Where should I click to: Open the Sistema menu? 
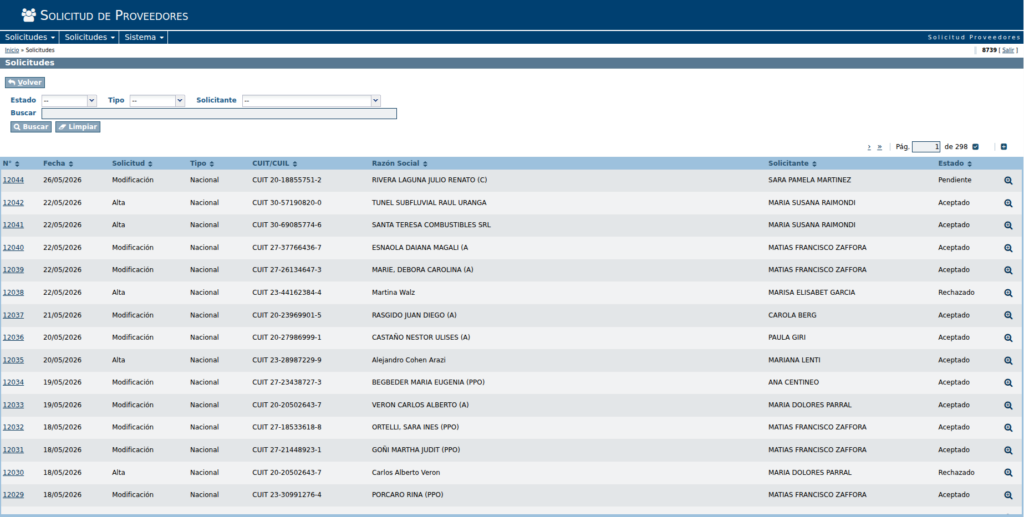pyautogui.click(x=144, y=37)
